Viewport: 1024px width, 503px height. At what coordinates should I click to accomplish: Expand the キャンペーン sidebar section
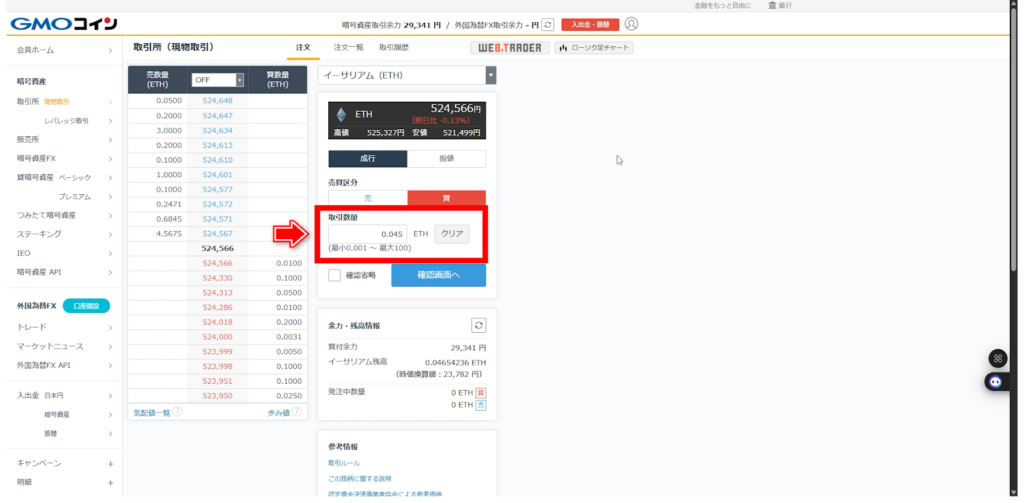point(110,463)
